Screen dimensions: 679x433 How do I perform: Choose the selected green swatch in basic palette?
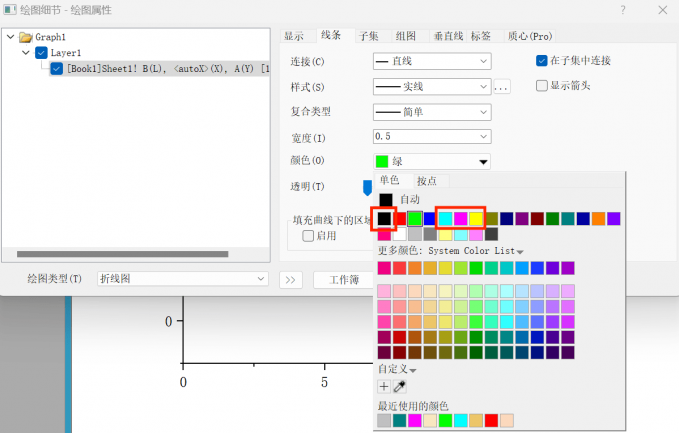pyautogui.click(x=415, y=219)
